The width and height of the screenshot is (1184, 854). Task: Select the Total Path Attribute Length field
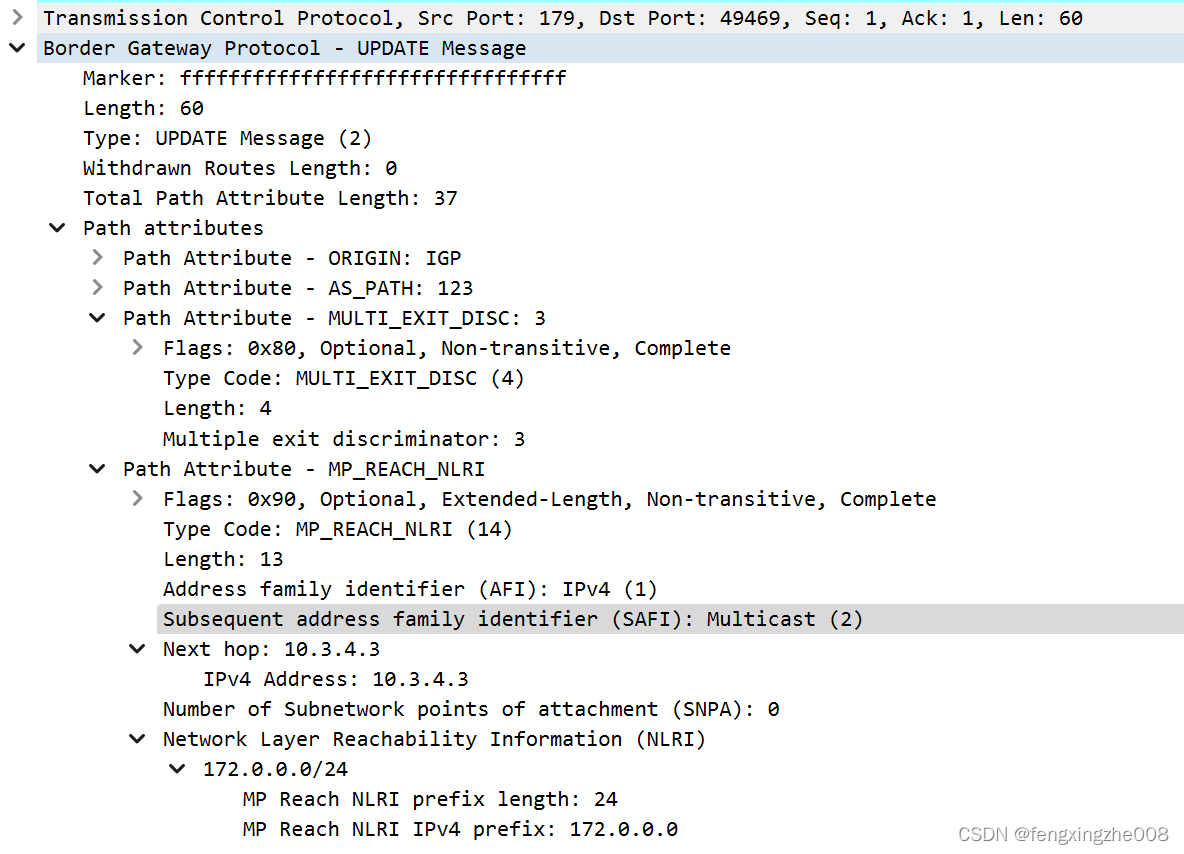pos(270,198)
